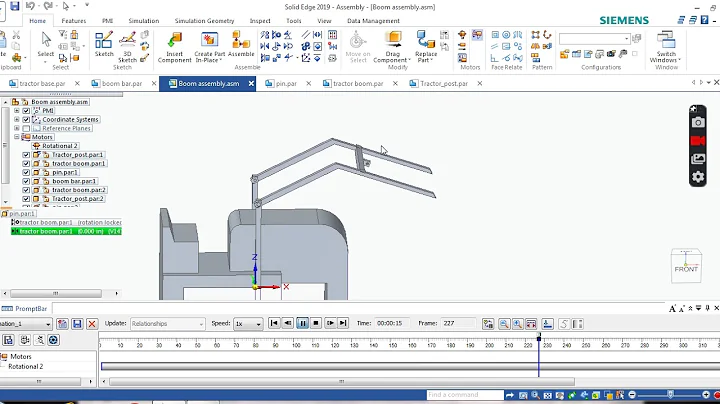
Task: Click the Drag Component tool
Action: (x=392, y=47)
